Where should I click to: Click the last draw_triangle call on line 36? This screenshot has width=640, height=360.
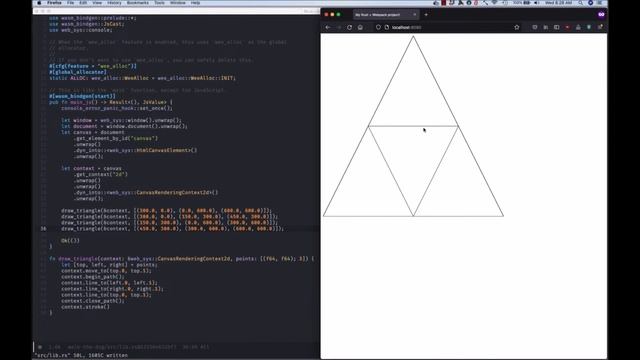click(x=172, y=229)
